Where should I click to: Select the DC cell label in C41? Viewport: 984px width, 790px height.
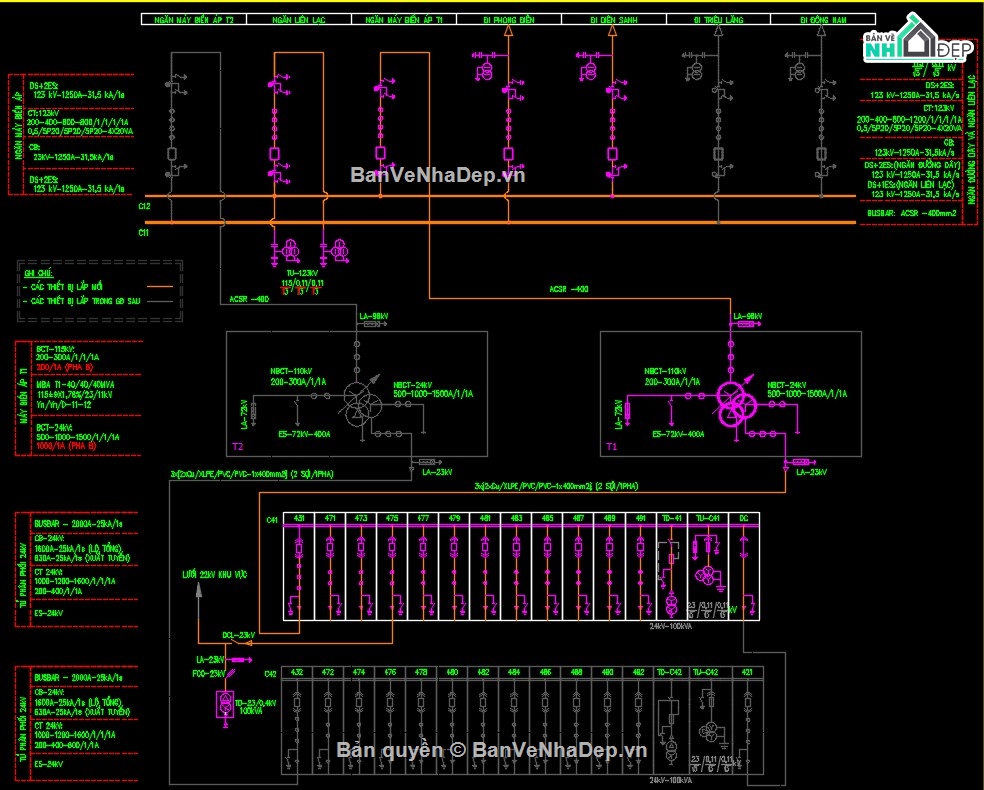[744, 519]
